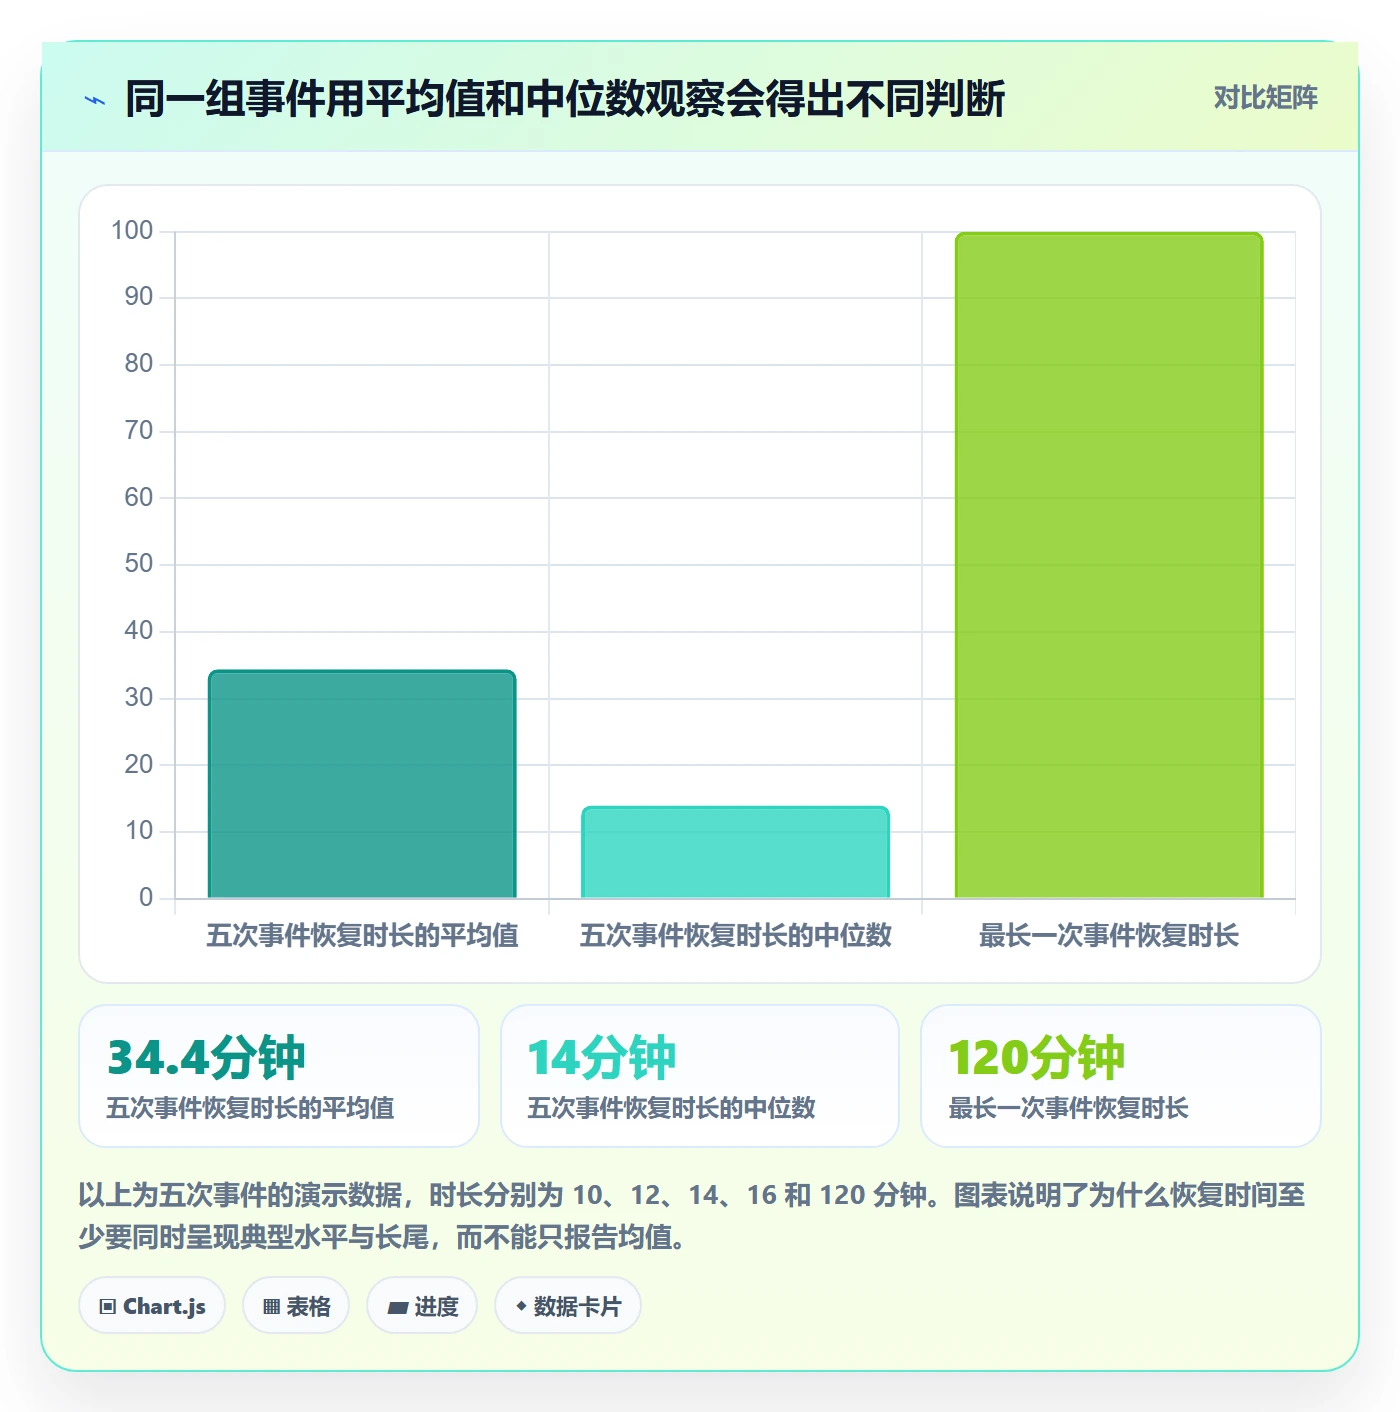1400x1412 pixels.
Task: Open the 120分钟 data card
Action: coord(1121,1076)
